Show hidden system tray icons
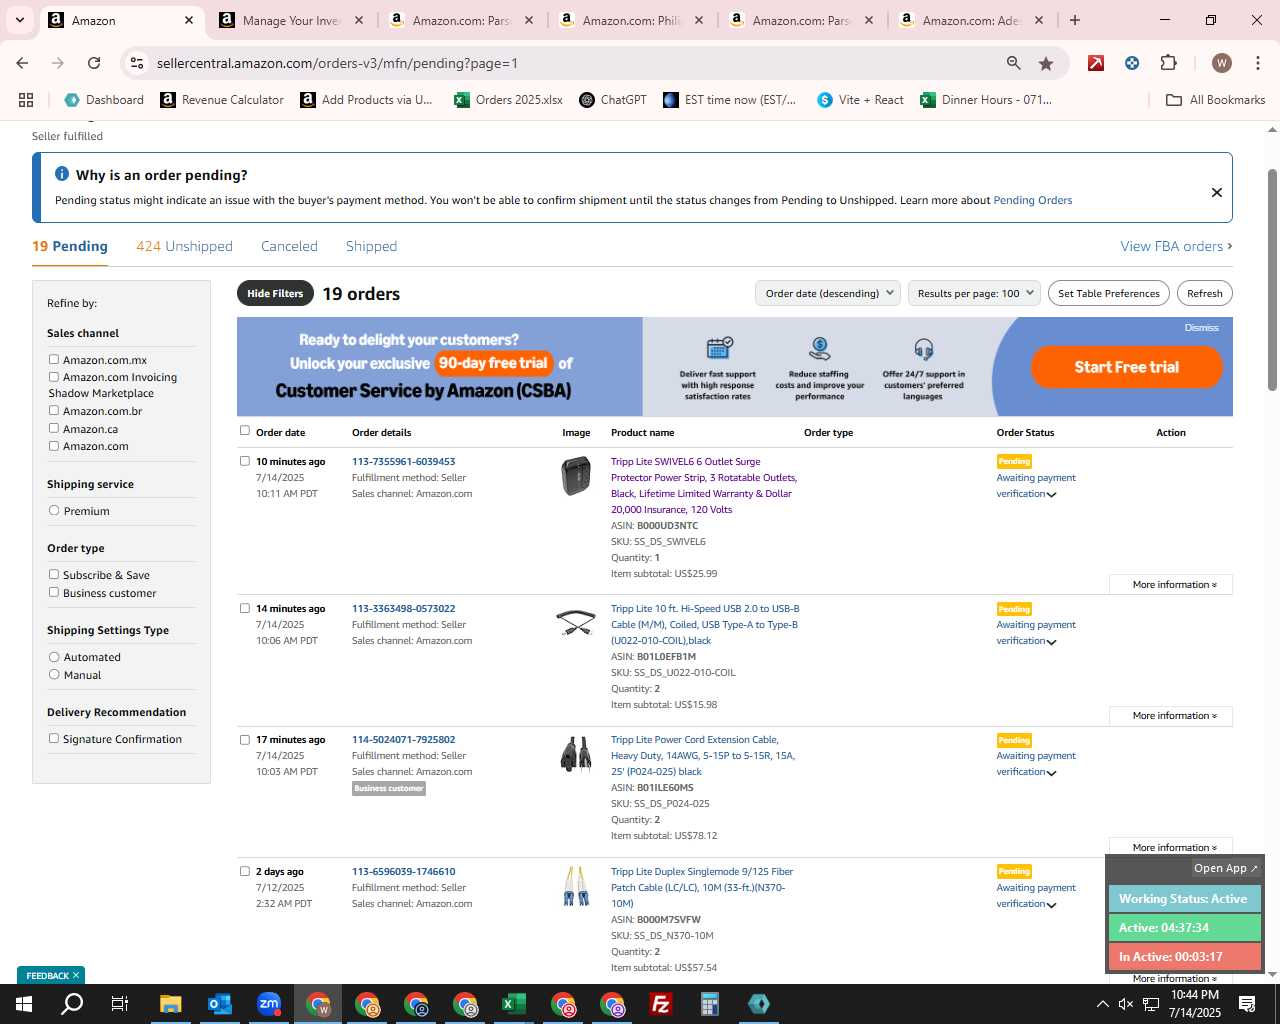The width and height of the screenshot is (1280, 1024). point(1102,1004)
